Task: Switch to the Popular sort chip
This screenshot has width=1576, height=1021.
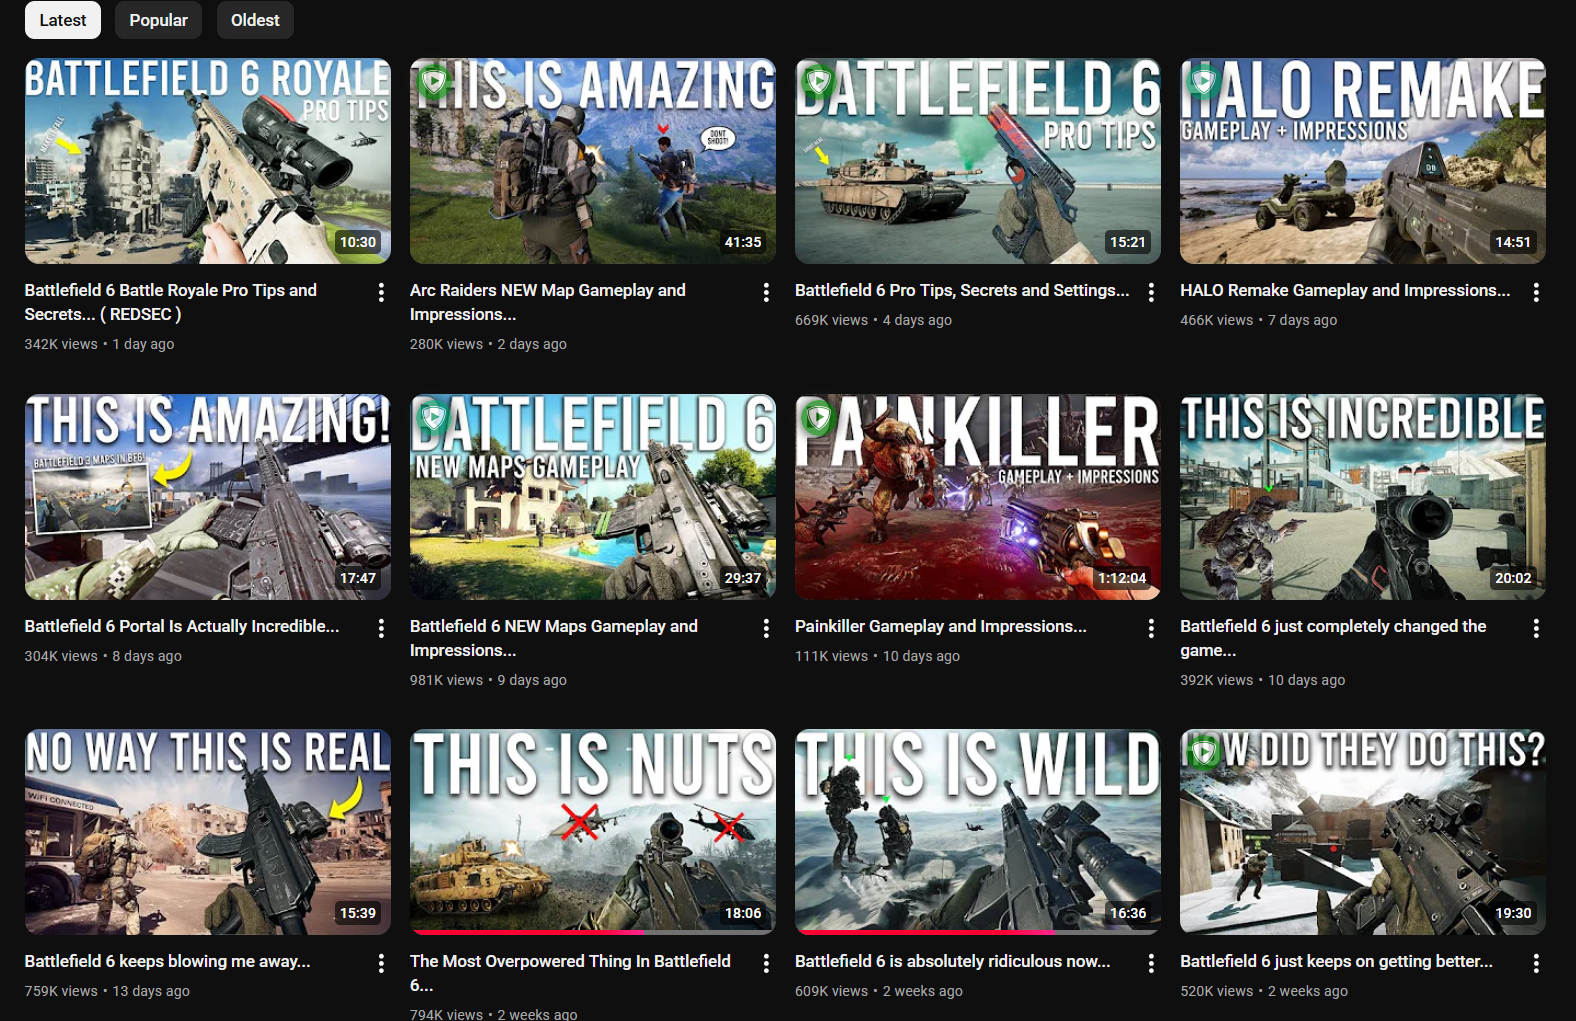Action: 158,20
